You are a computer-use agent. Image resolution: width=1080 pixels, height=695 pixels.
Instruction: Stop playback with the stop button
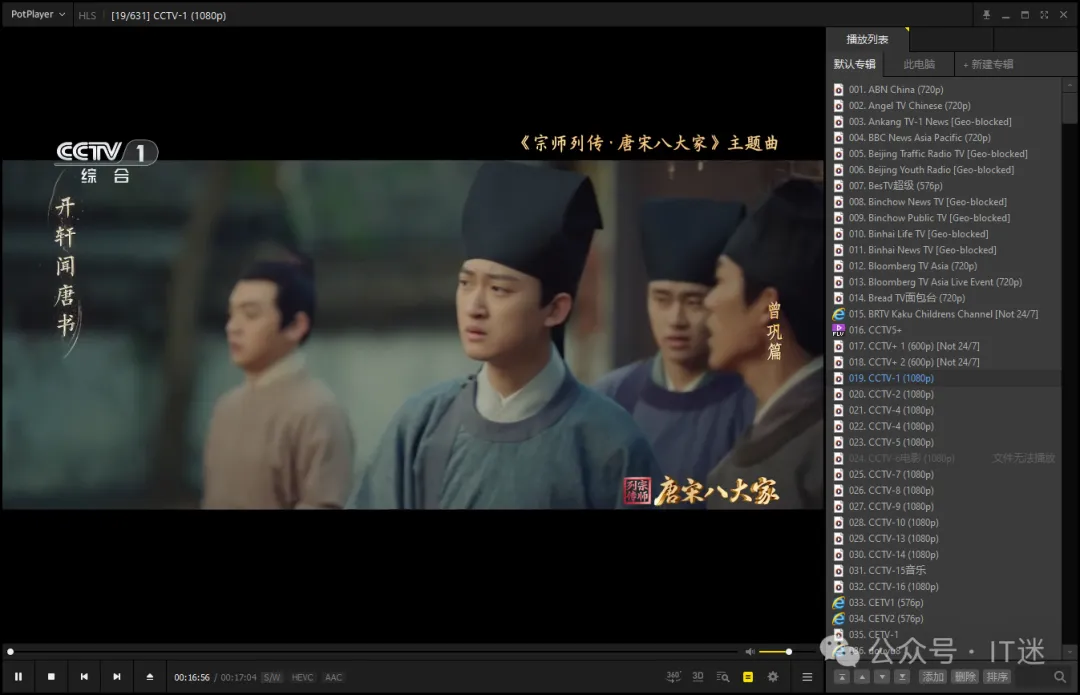click(51, 677)
